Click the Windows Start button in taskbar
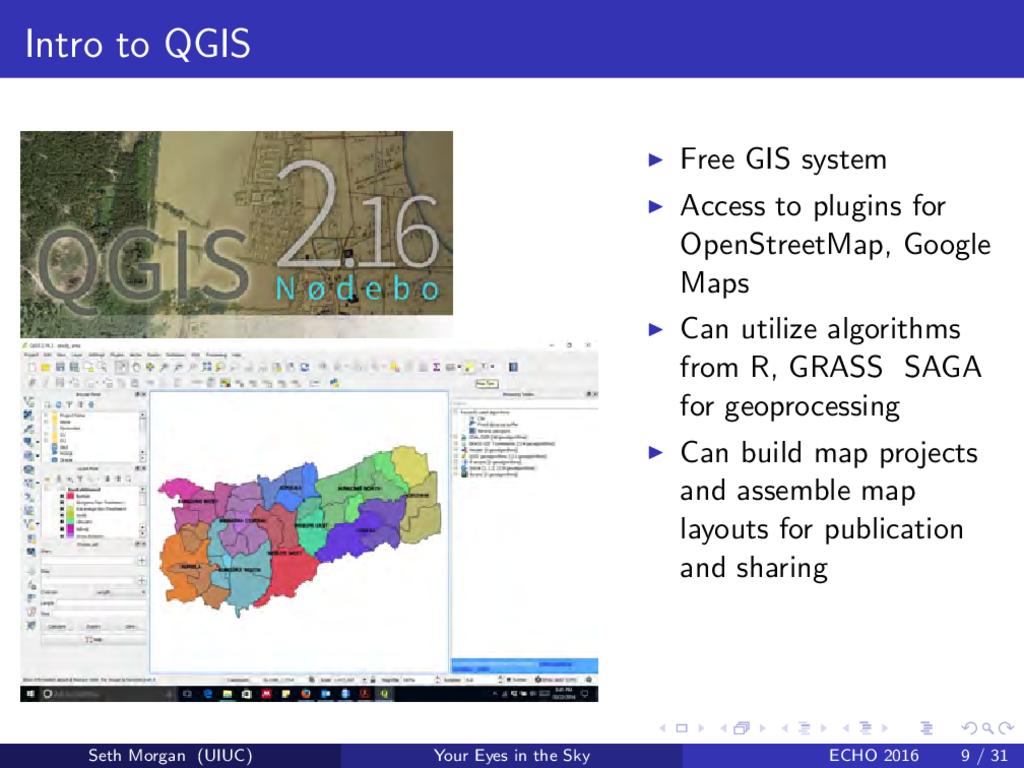Viewport: 1024px width, 768px height. pyautogui.click(x=29, y=692)
